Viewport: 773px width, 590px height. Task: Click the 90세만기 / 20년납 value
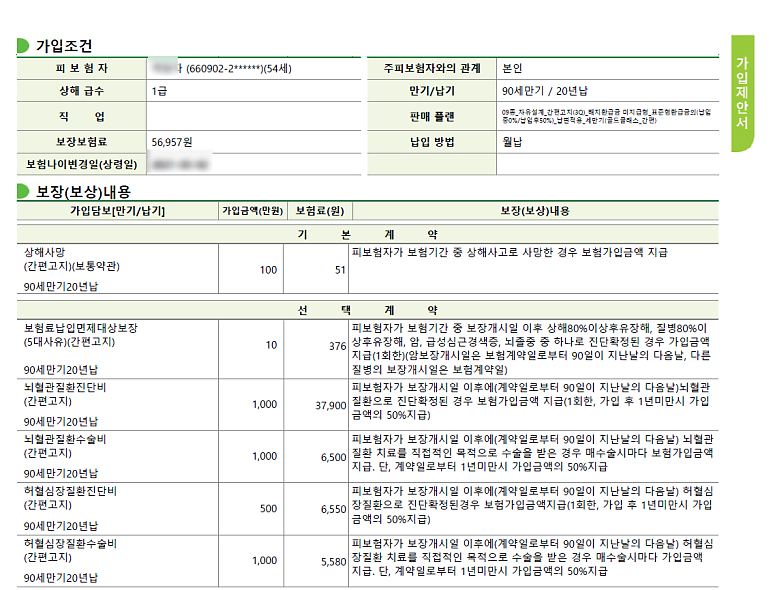coord(545,91)
